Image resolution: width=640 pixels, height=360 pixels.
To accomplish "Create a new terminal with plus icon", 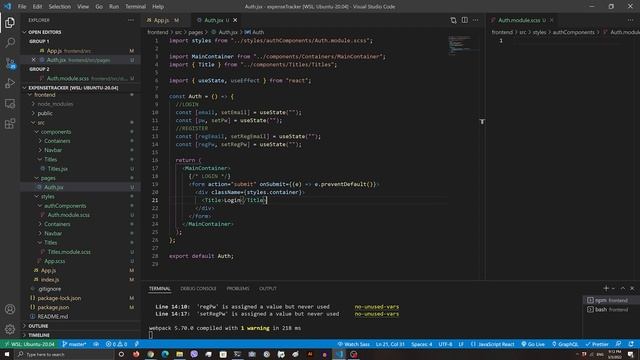I will [606, 288].
